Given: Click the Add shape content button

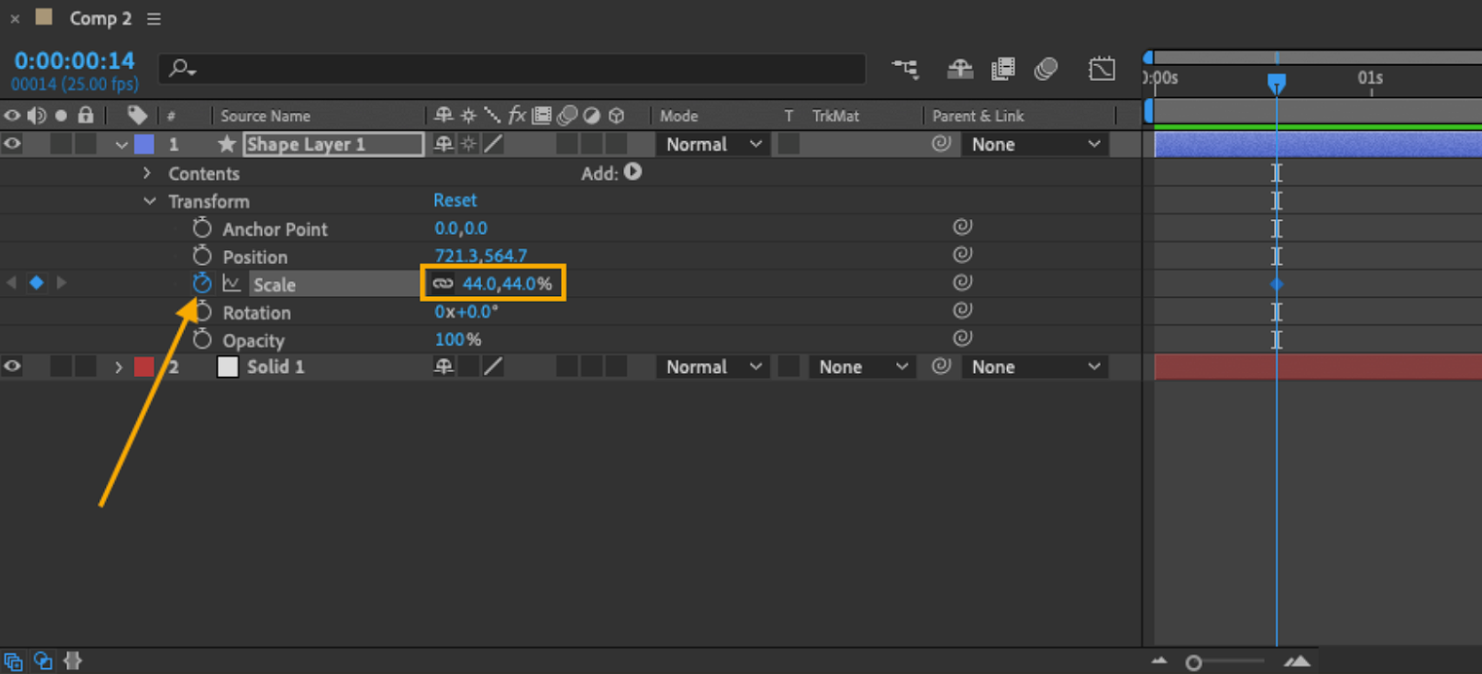Looking at the screenshot, I should [x=632, y=172].
